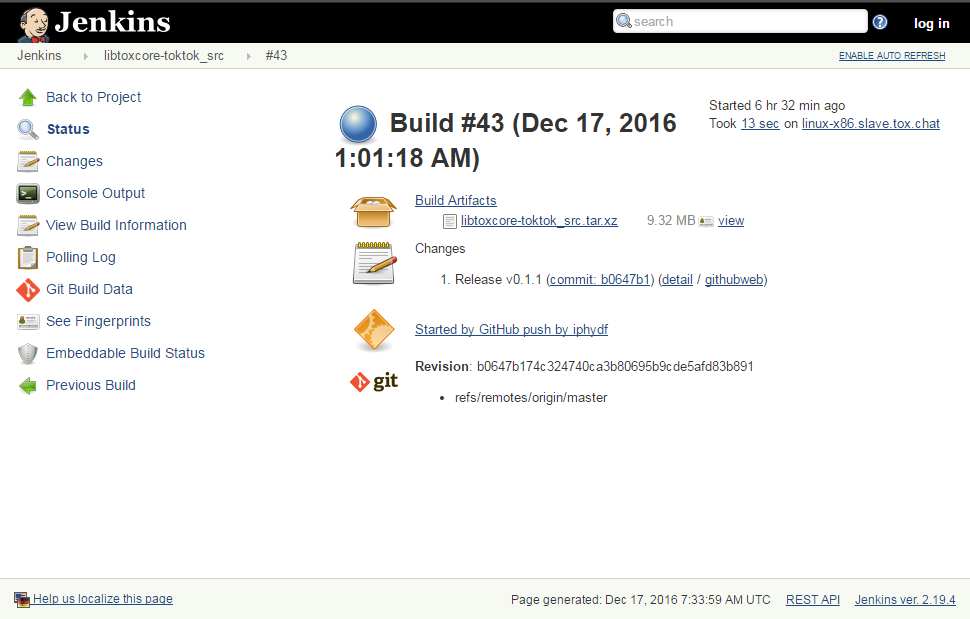Click the green left arrow Previous Build icon
The height and width of the screenshot is (619, 970).
click(28, 386)
